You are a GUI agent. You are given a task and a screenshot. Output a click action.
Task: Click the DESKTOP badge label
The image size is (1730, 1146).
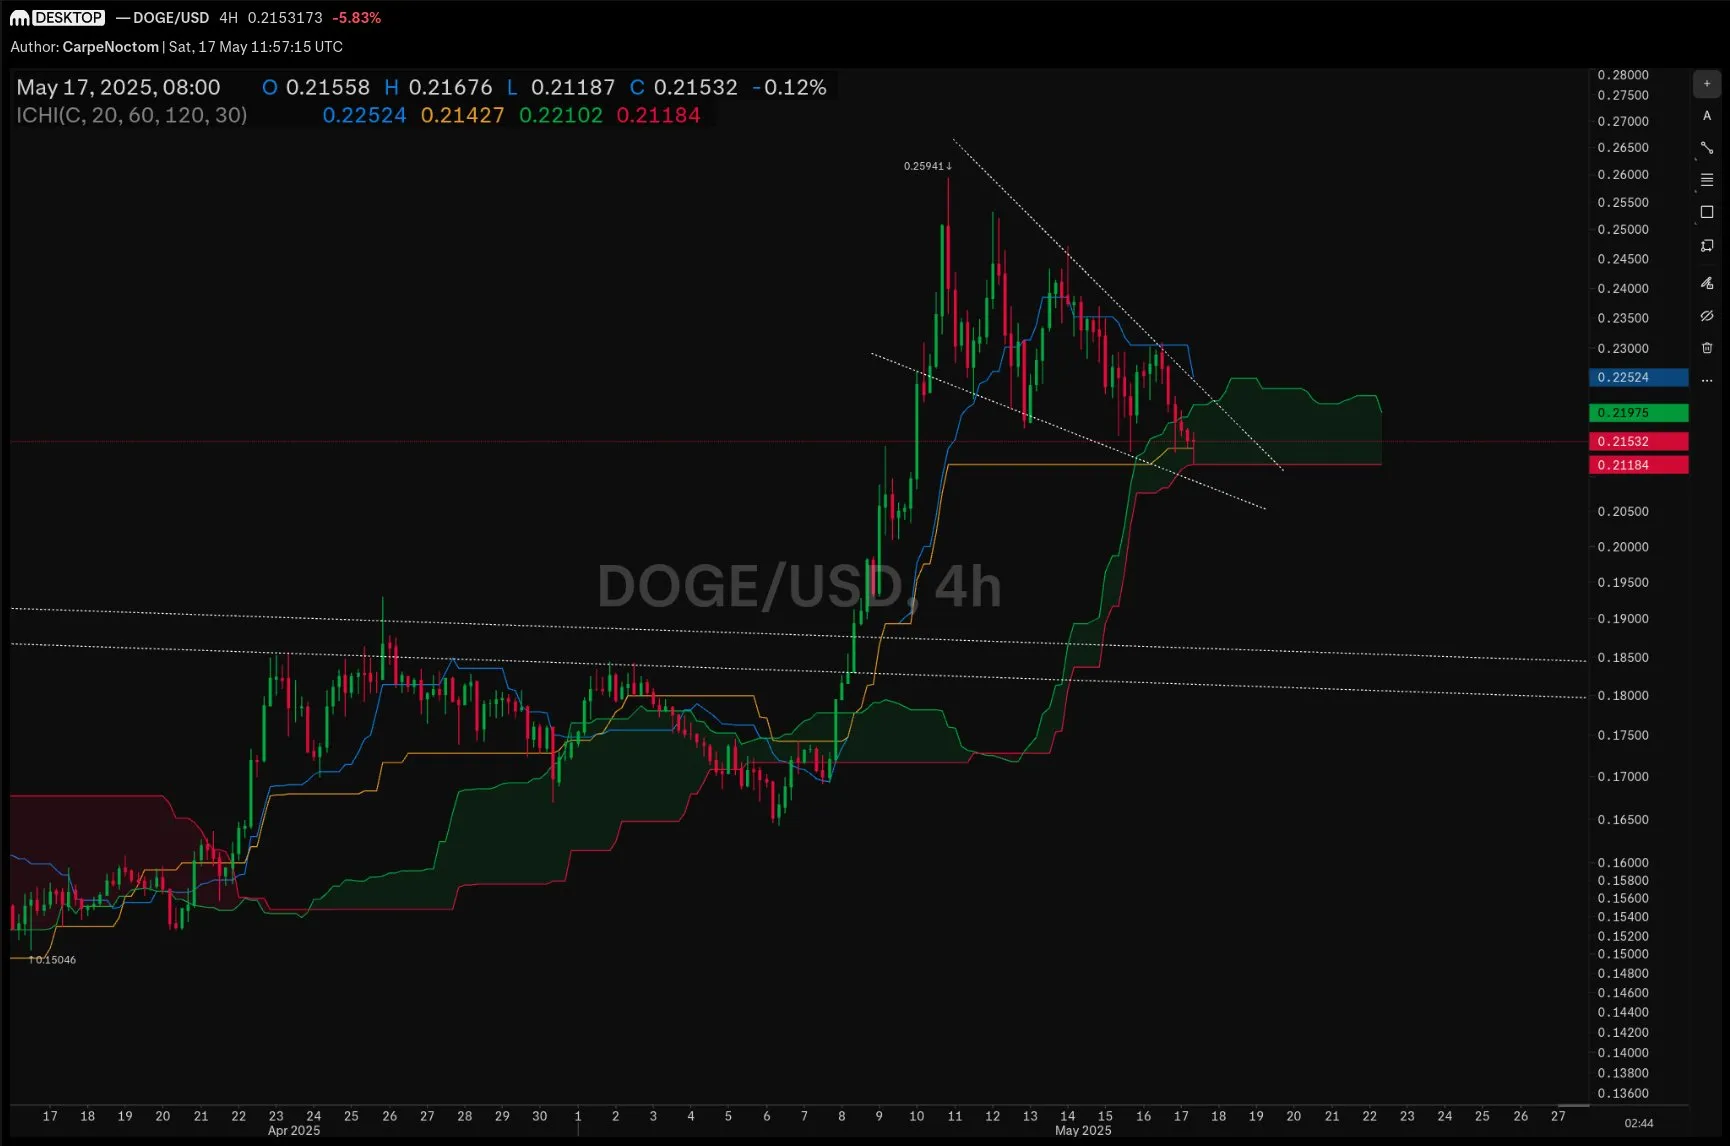66,17
